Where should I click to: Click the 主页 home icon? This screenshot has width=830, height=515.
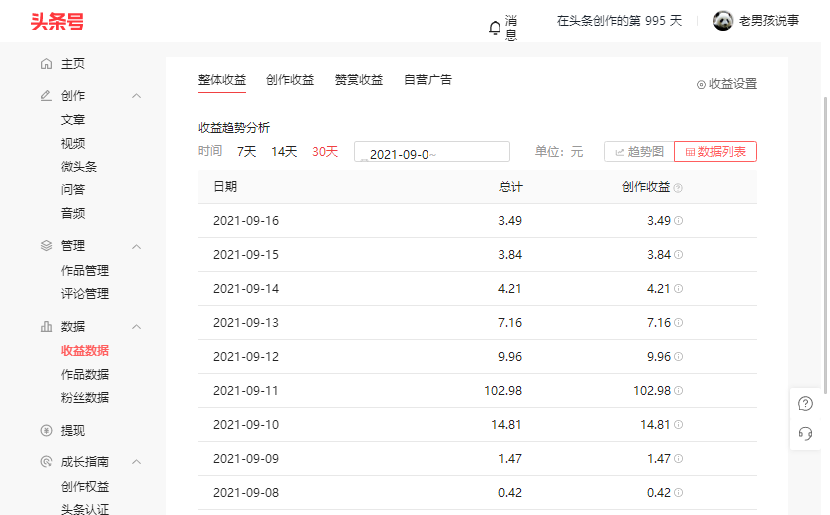[x=47, y=64]
